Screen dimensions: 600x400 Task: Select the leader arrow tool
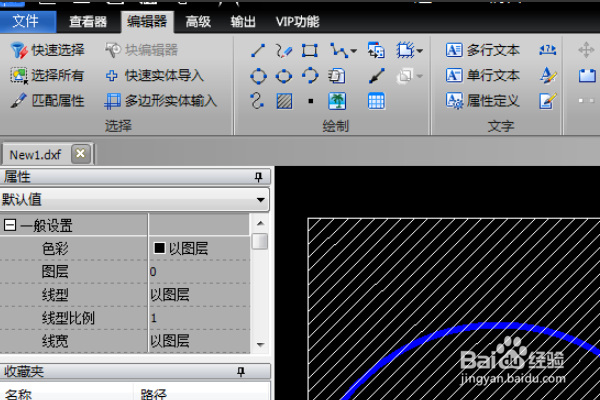tap(377, 76)
